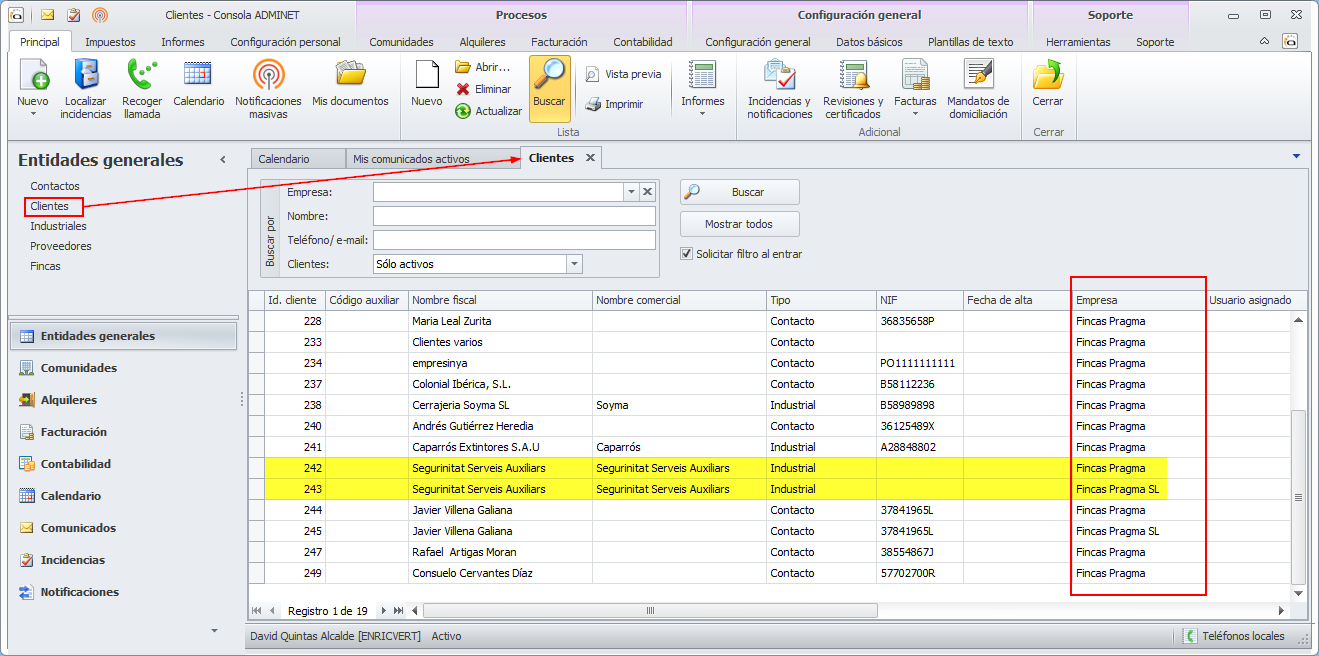
Task: Switch to Mis comunicados activos tab
Action: (x=411, y=159)
